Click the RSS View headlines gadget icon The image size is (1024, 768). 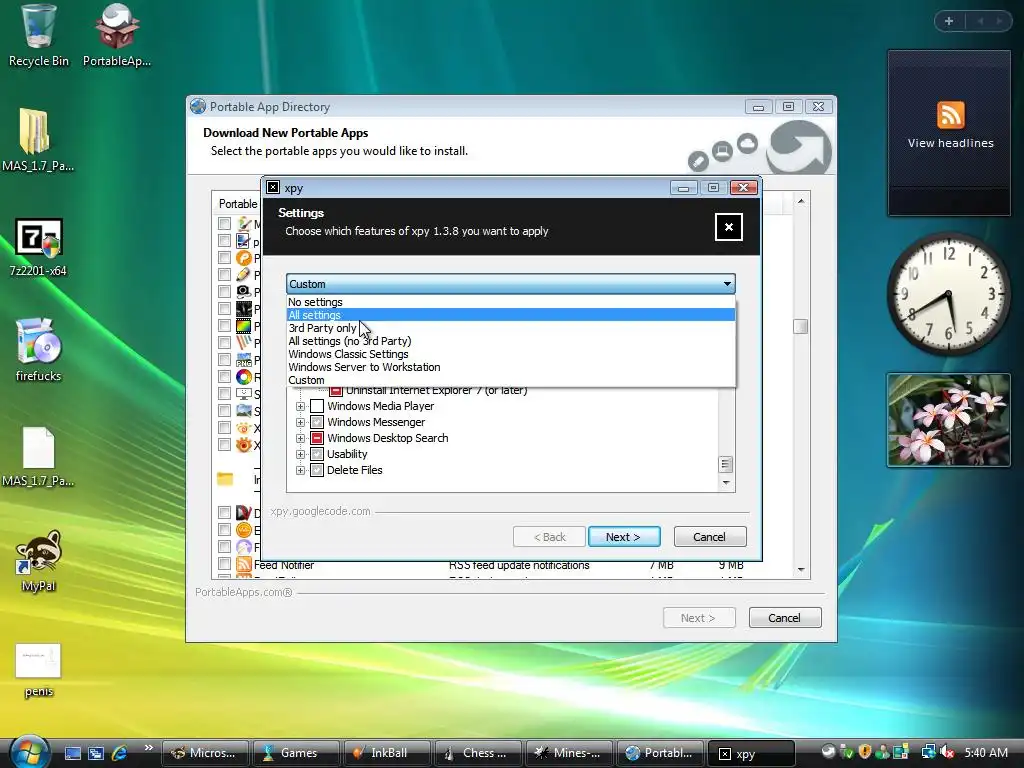pos(950,115)
